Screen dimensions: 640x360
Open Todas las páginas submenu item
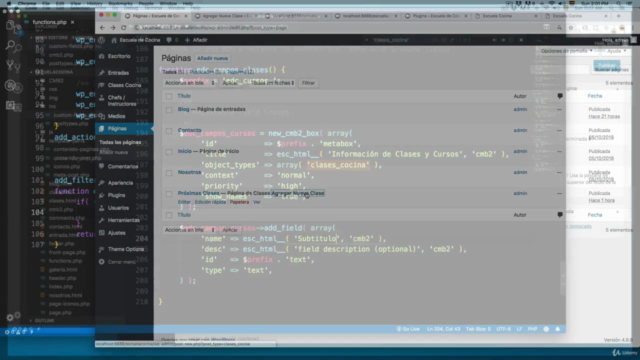120,142
